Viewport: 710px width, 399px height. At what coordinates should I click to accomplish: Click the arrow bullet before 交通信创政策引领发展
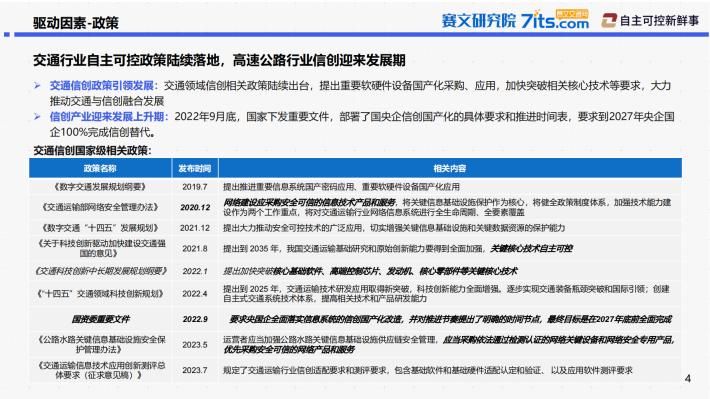pyautogui.click(x=38, y=86)
